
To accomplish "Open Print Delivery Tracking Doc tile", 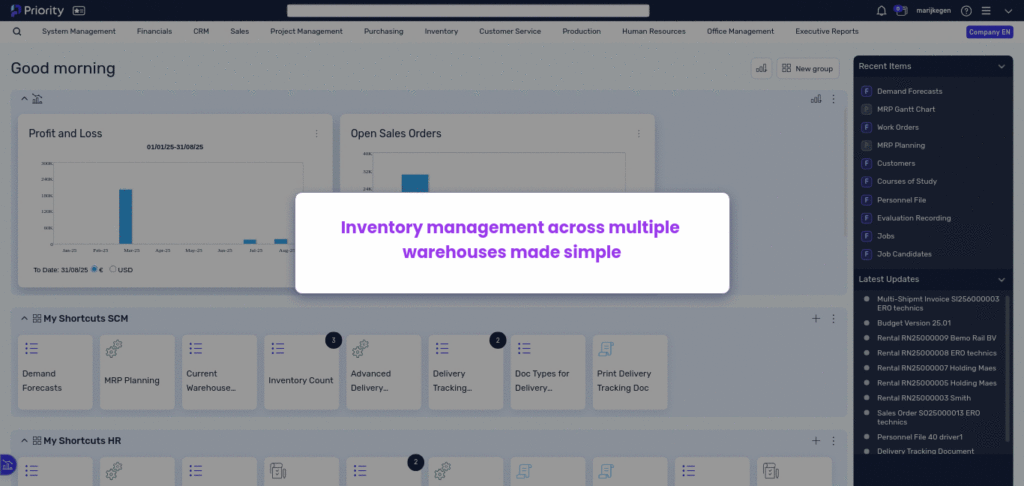I will point(630,372).
